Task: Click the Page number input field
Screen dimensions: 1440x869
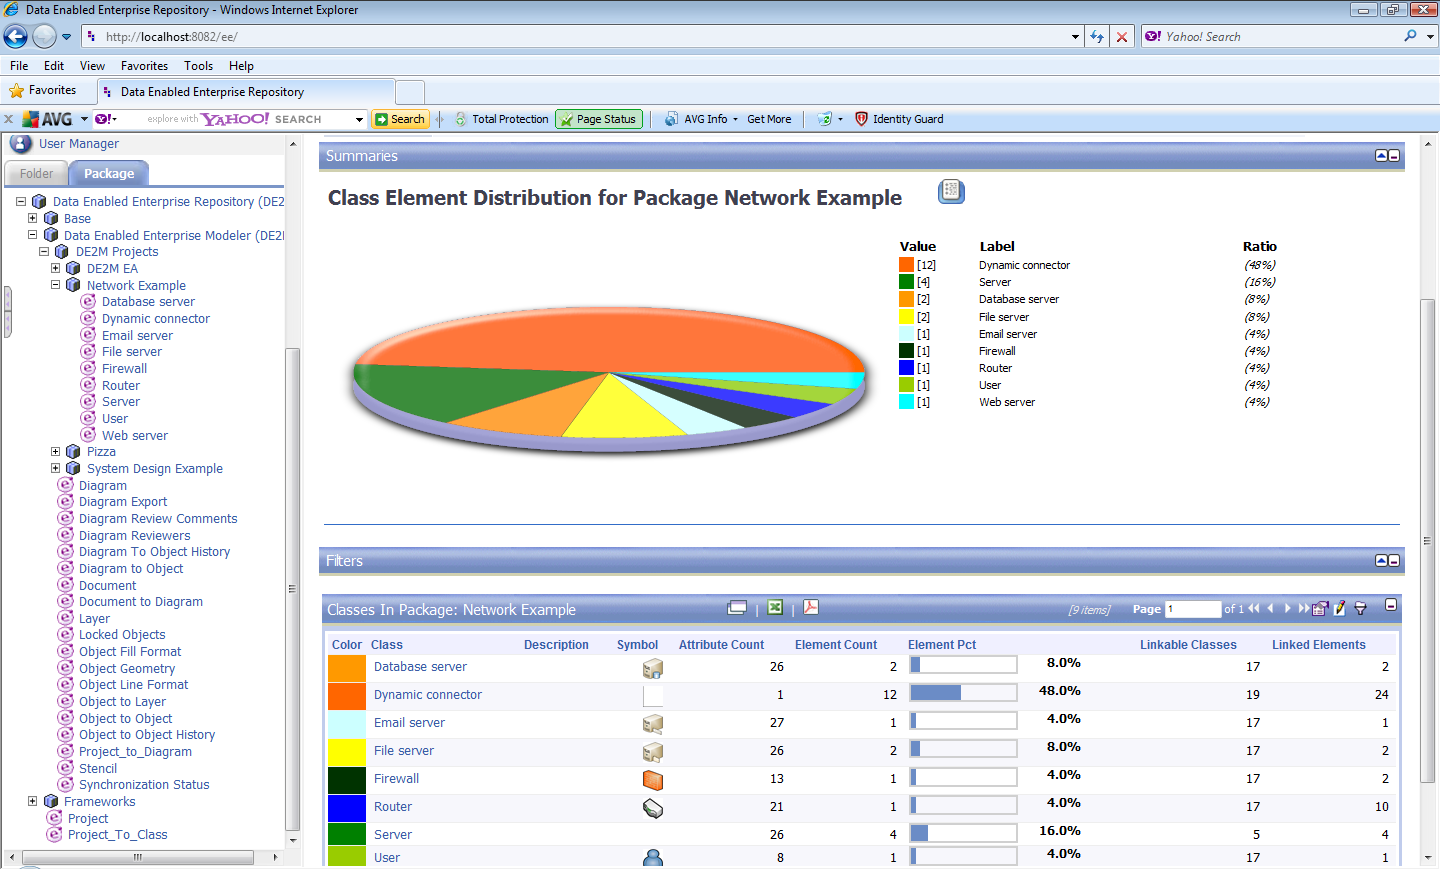Action: point(1193,609)
